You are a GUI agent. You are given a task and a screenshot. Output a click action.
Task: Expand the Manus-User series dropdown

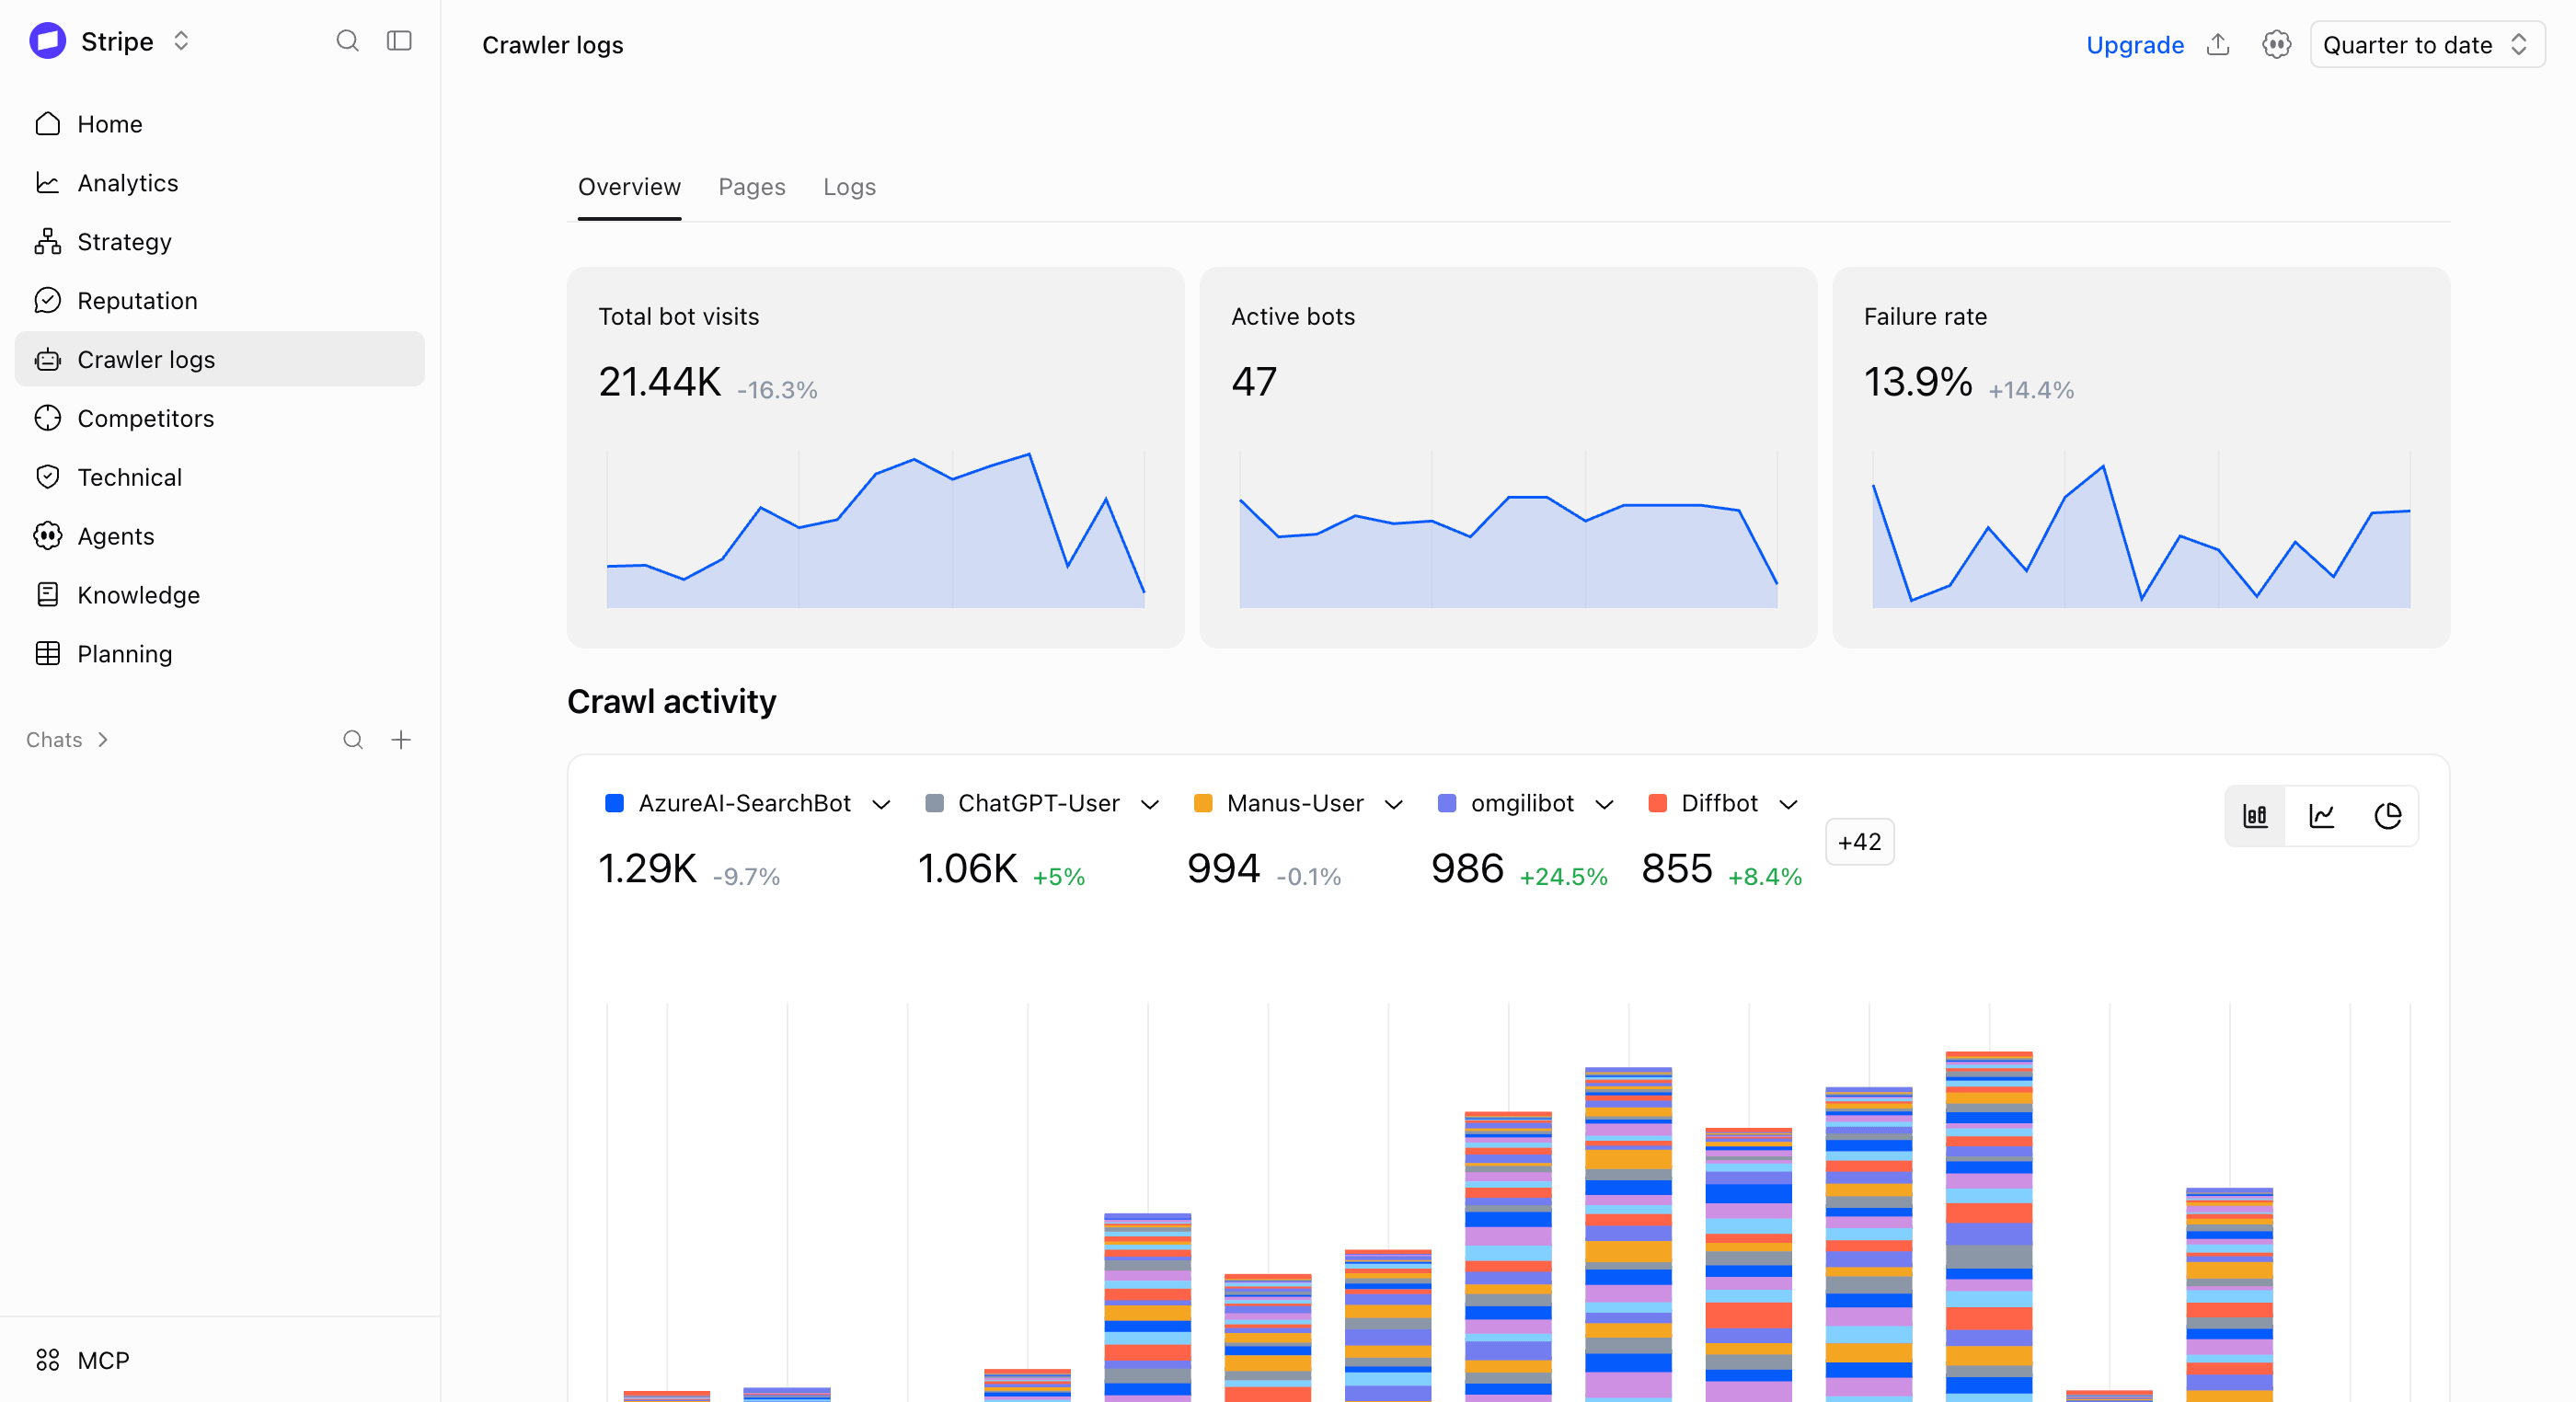(x=1394, y=804)
